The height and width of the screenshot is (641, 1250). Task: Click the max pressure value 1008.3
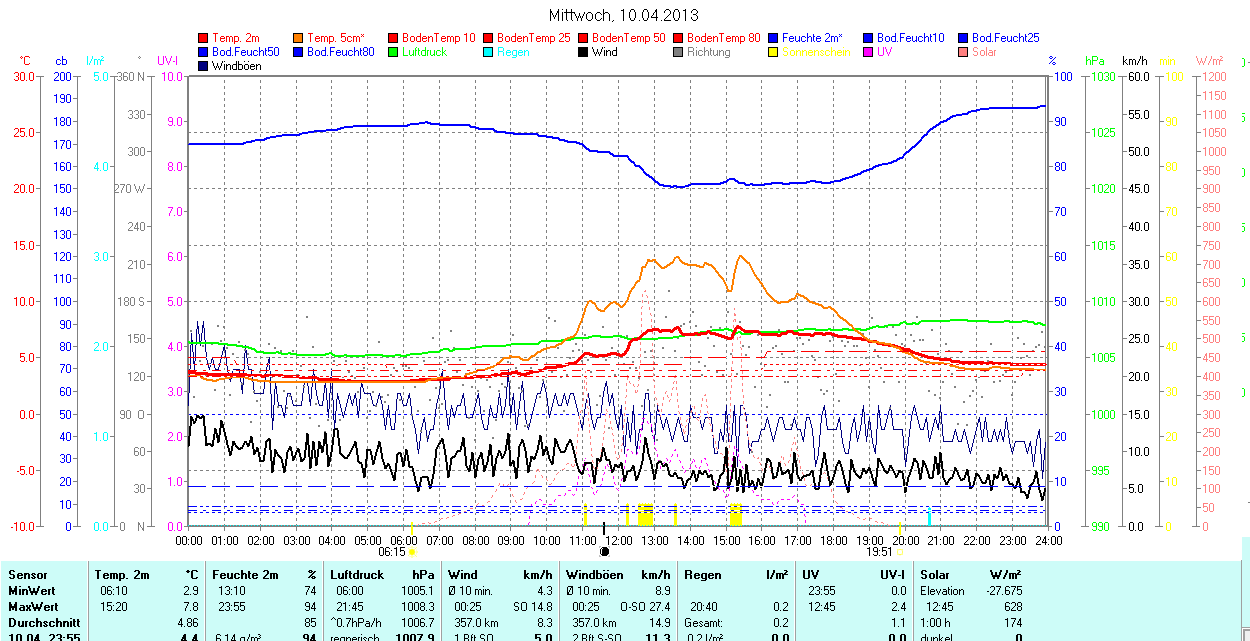(x=417, y=607)
